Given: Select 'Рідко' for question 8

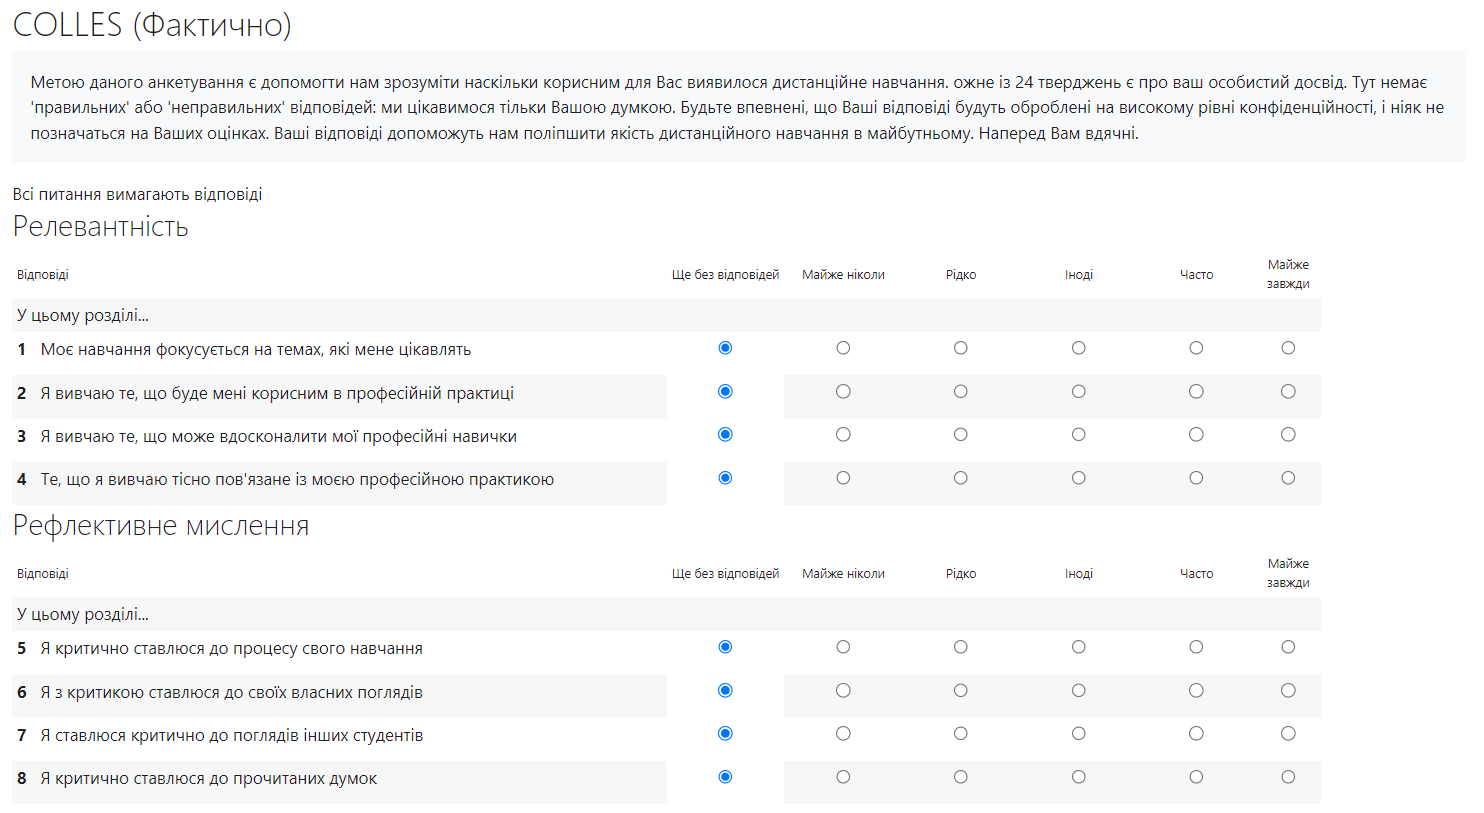Looking at the screenshot, I should pyautogui.click(x=961, y=777).
